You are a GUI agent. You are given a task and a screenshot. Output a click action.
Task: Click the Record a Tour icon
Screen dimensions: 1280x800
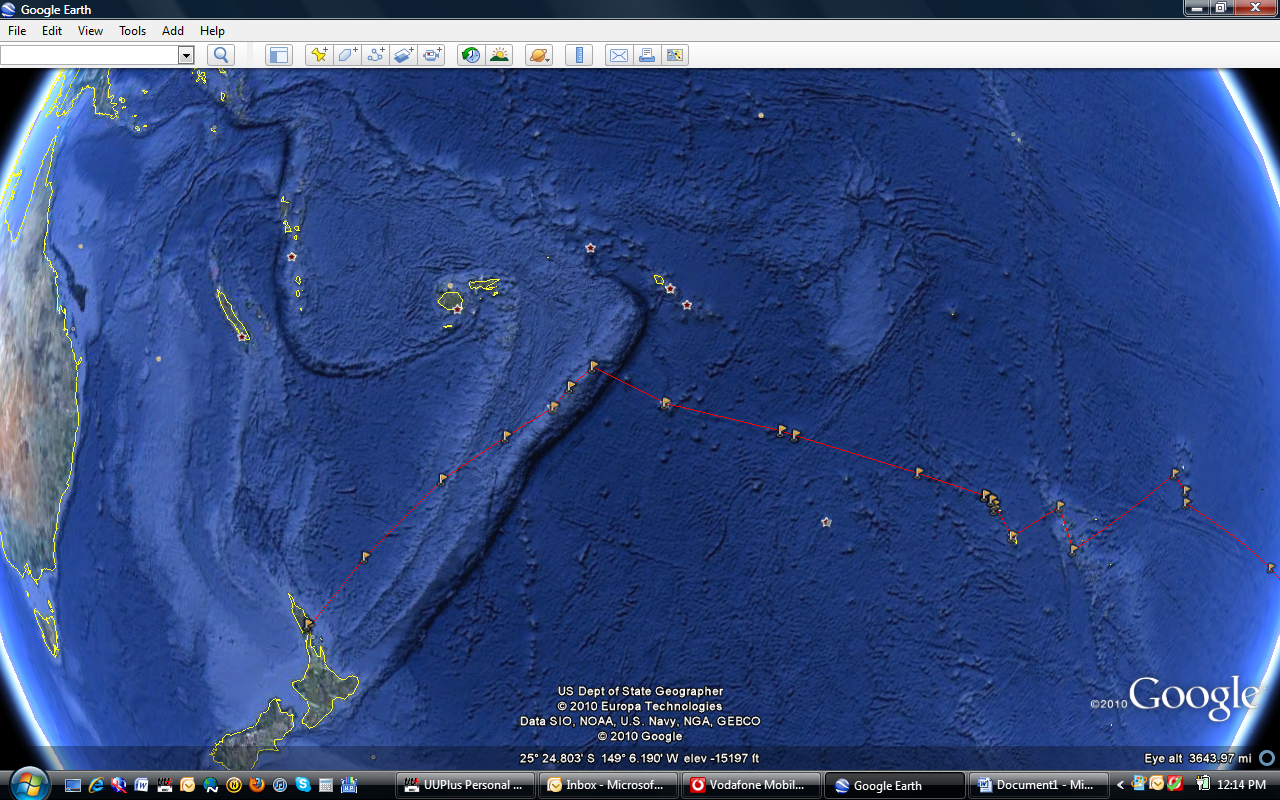[x=432, y=55]
